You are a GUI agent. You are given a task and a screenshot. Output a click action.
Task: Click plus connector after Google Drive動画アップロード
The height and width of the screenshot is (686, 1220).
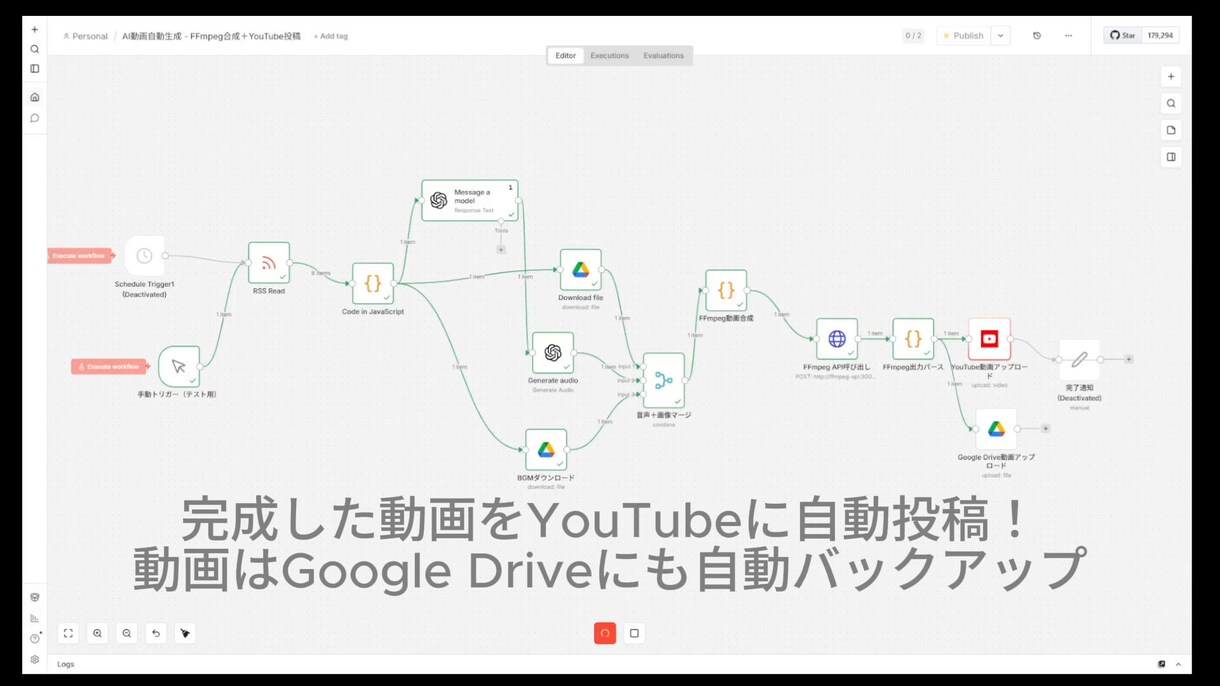(1045, 428)
